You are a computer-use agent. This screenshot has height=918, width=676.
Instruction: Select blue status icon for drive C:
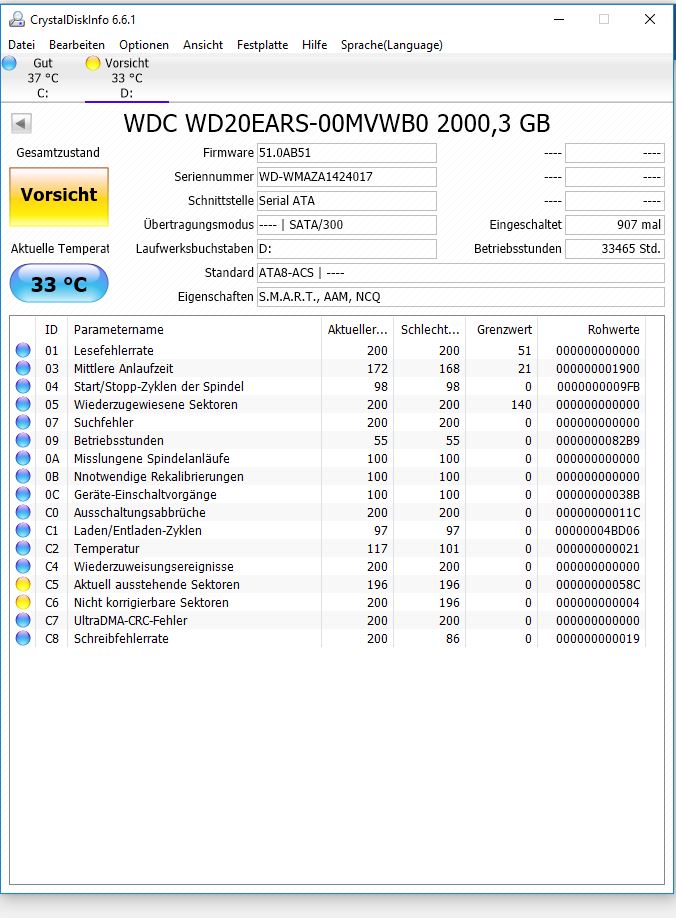pyautogui.click(x=9, y=63)
